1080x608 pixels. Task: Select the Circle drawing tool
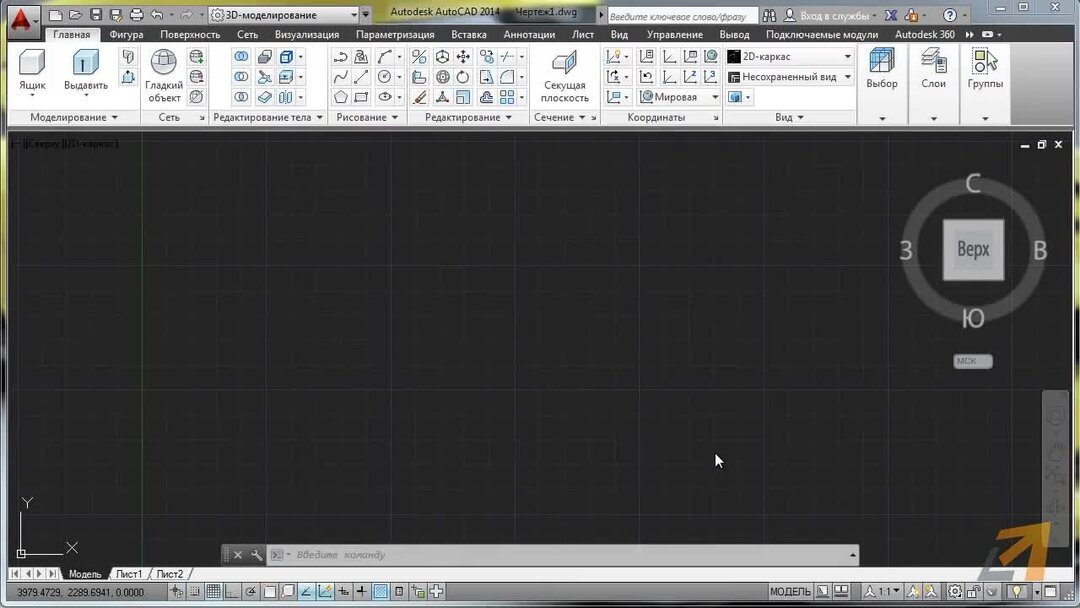pyautogui.click(x=384, y=77)
